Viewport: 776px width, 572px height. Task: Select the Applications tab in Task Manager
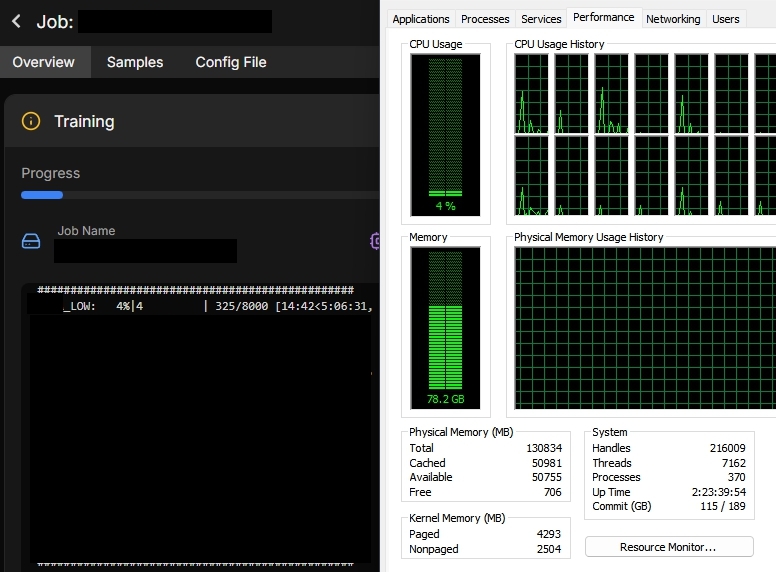click(421, 19)
